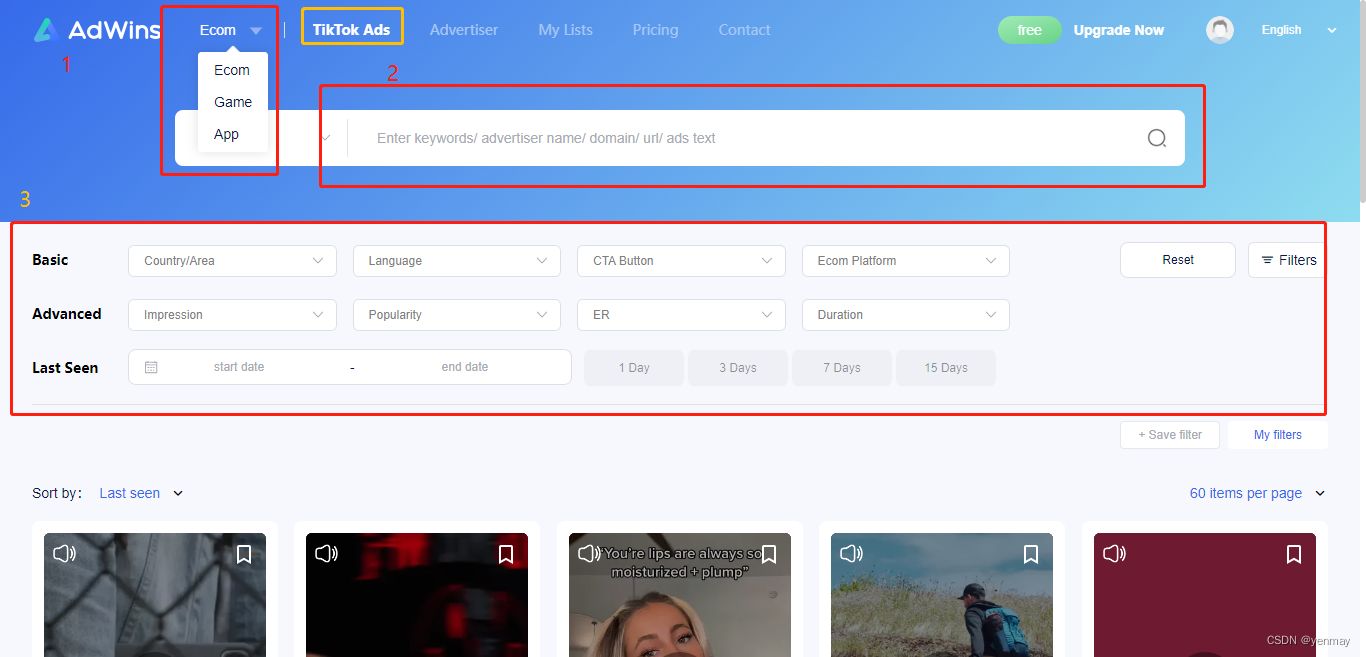Select the 3 Days quick filter
Viewport: 1366px width, 657px height.
(738, 368)
